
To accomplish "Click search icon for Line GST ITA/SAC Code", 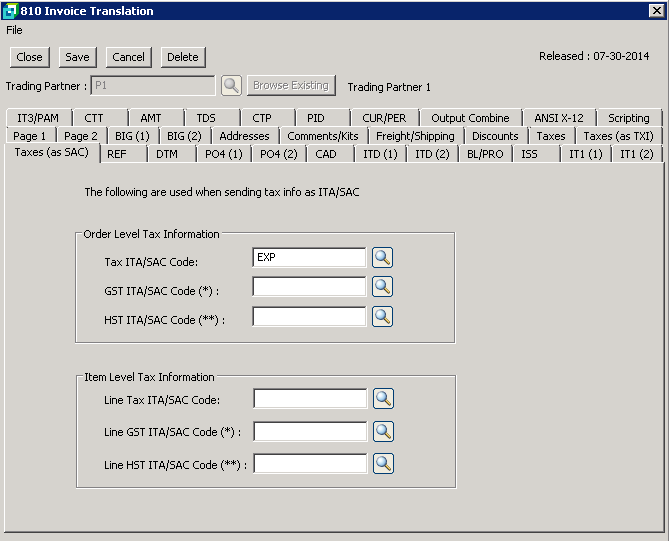I will [x=383, y=432].
